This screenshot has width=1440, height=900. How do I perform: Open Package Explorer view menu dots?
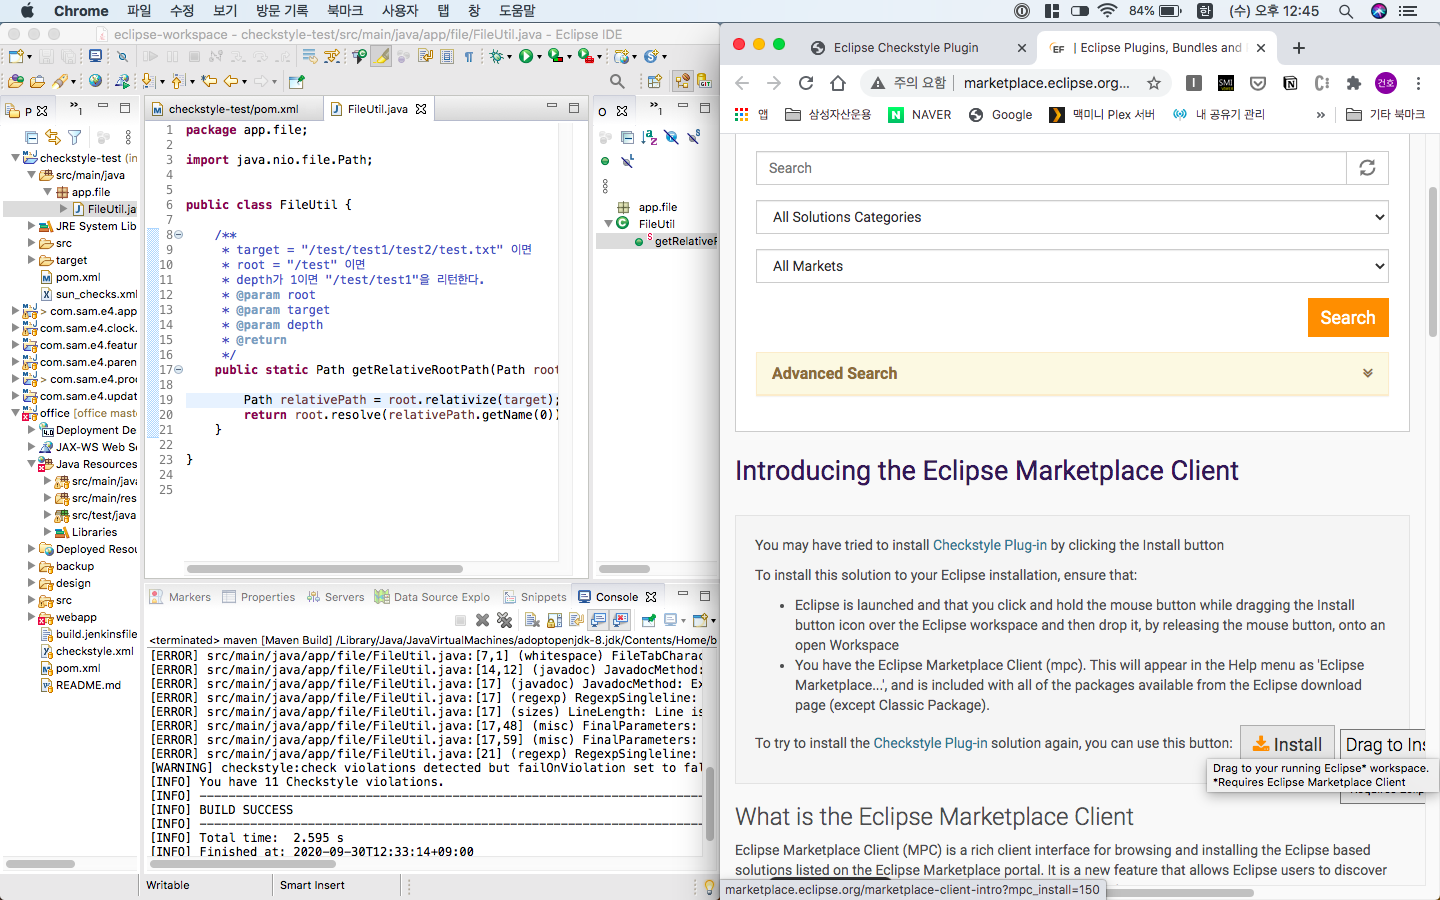coord(128,137)
